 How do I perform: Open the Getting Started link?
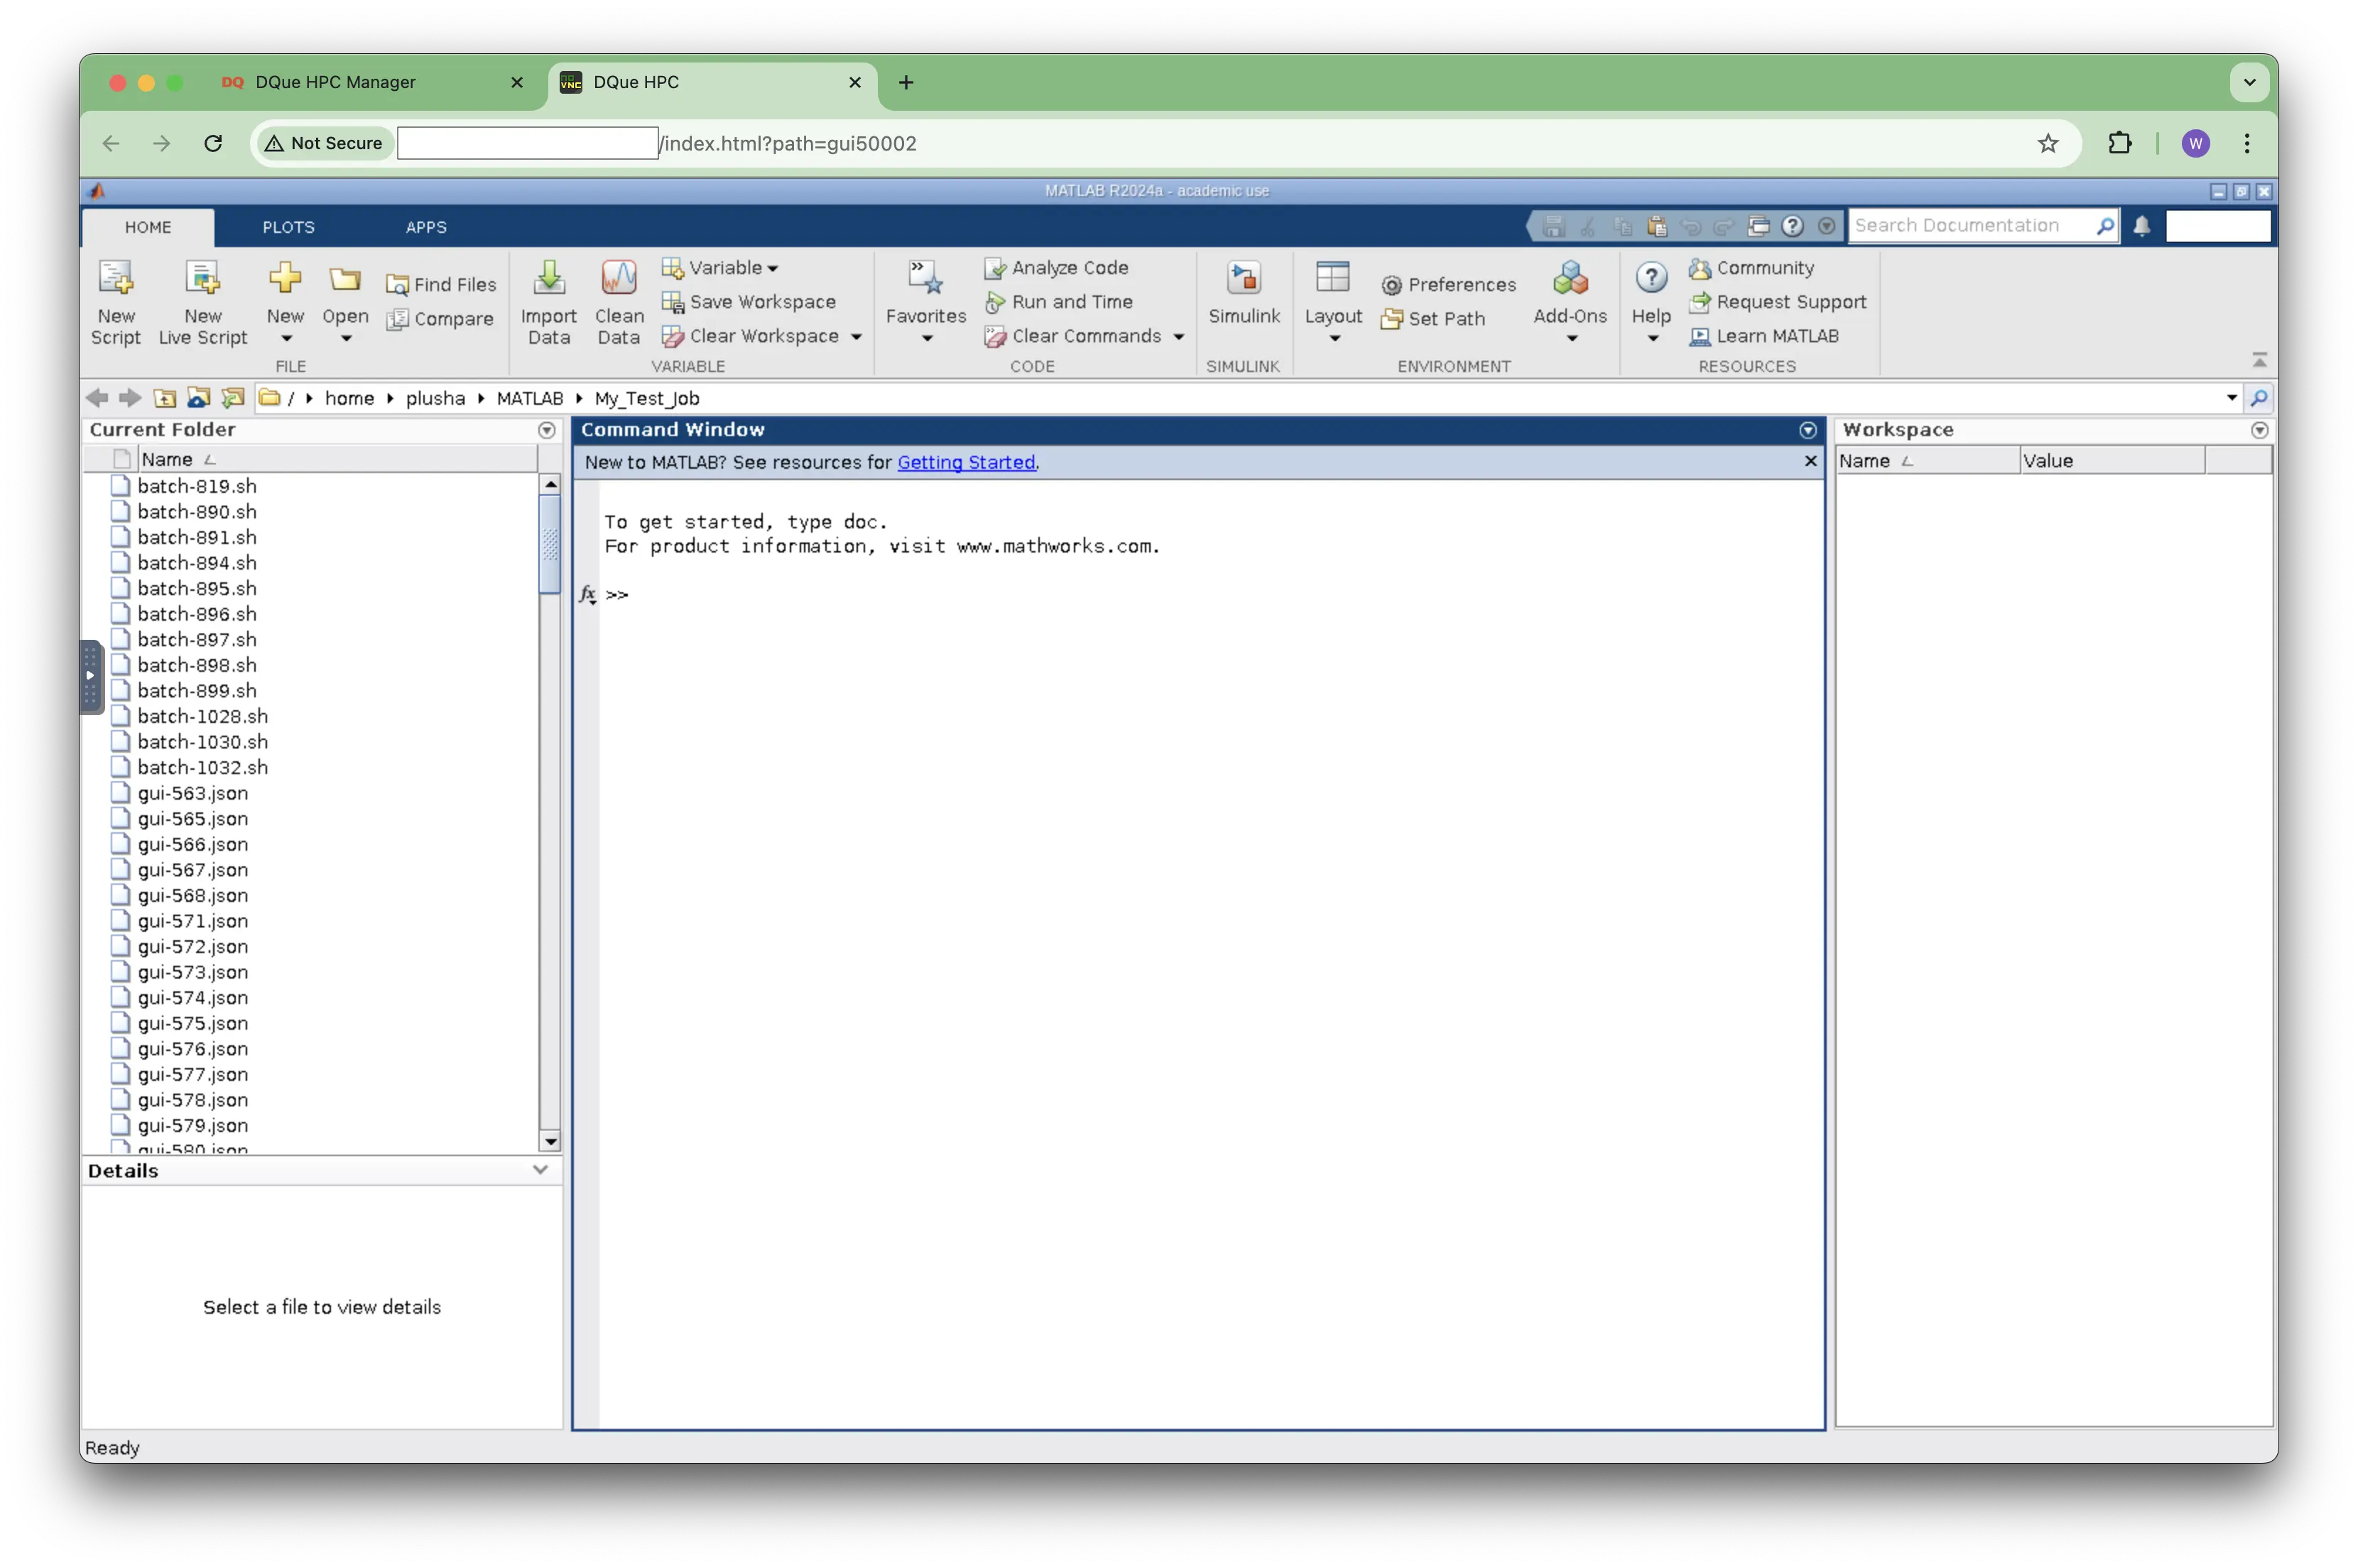point(965,462)
